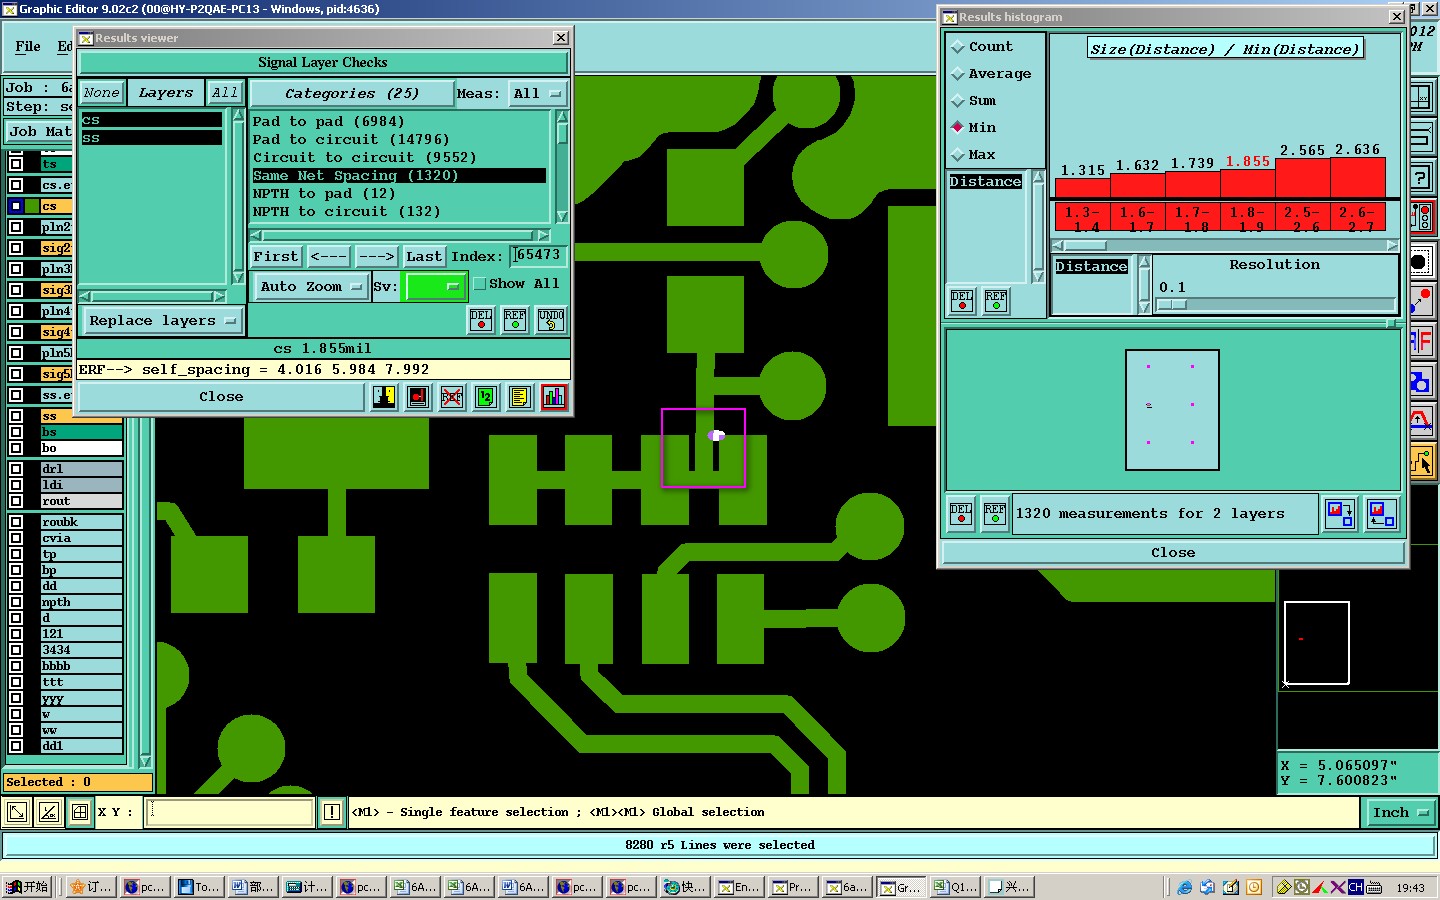Click the All layers button
This screenshot has height=900, width=1440.
[x=225, y=93]
